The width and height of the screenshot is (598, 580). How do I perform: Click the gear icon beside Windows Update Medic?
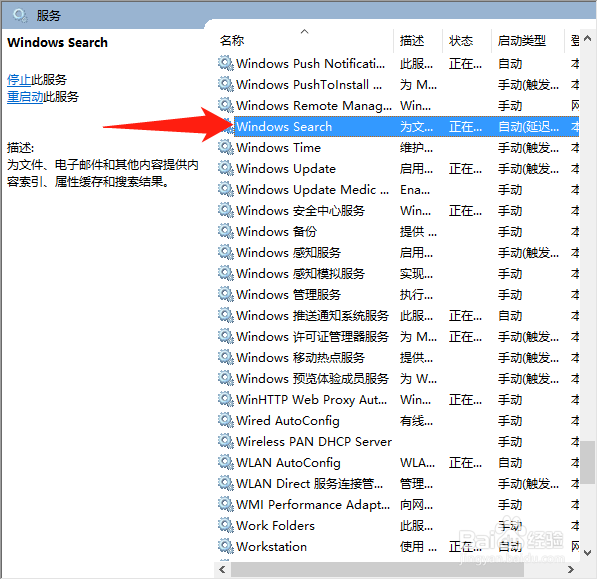pos(225,189)
